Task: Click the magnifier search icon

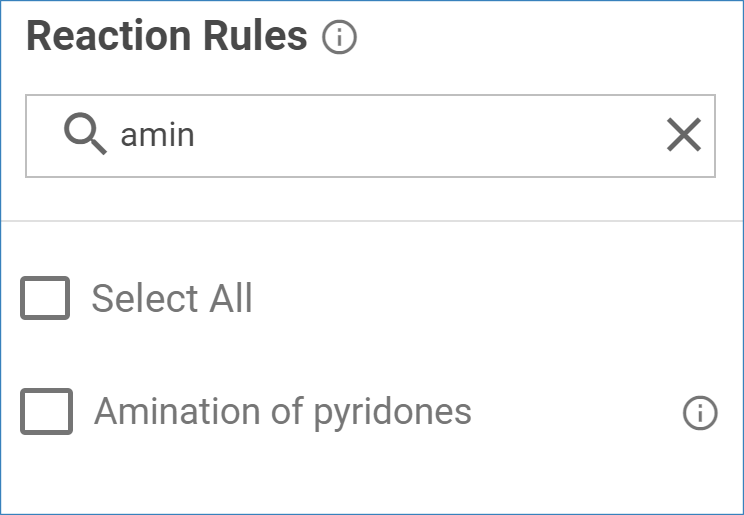Action: pos(85,134)
